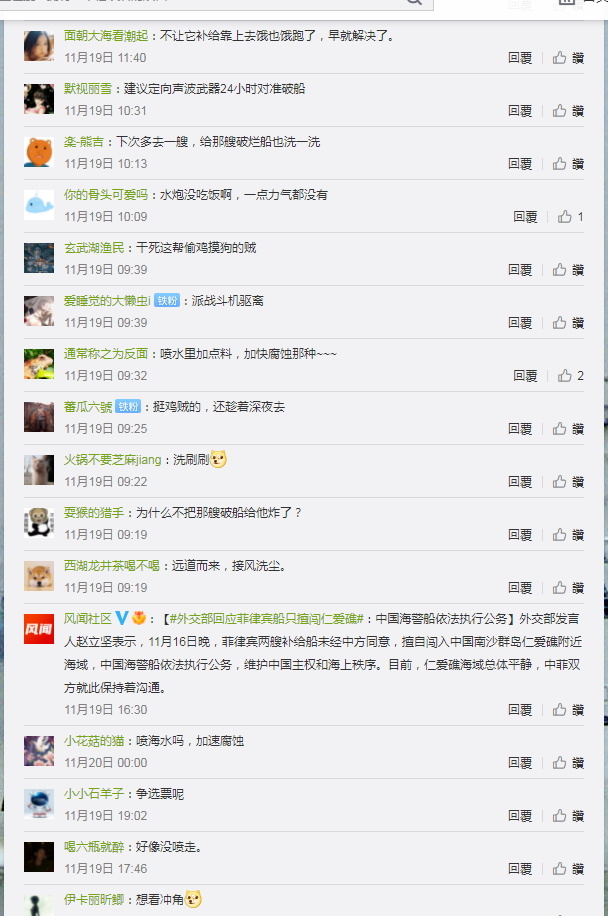Reply to 默视丽雪's comment
Image resolution: width=608 pixels, height=916 pixels.
pyautogui.click(x=520, y=111)
